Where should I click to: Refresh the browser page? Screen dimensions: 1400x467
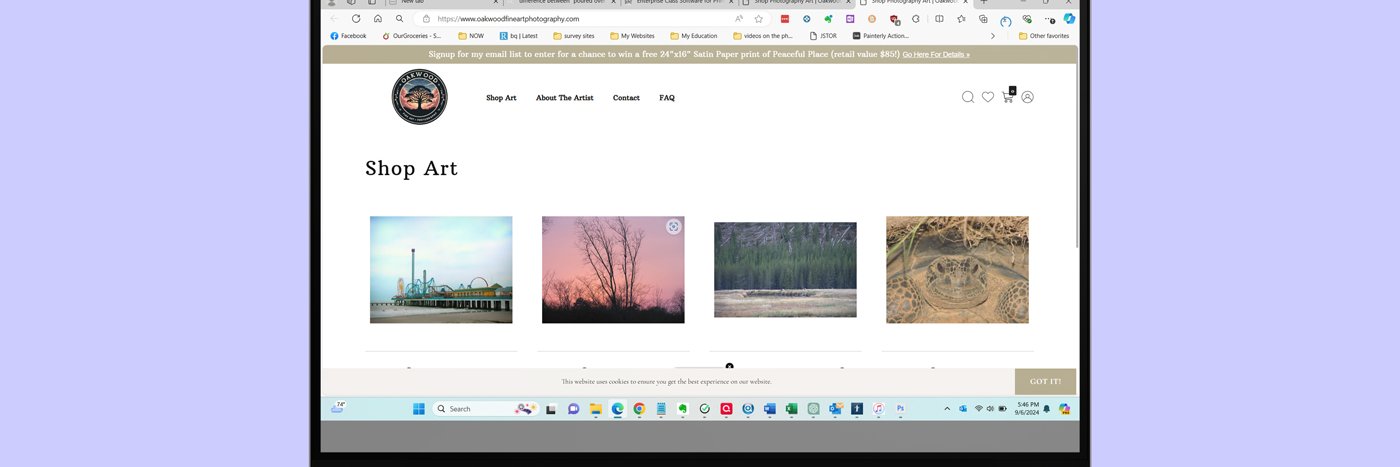tap(356, 18)
